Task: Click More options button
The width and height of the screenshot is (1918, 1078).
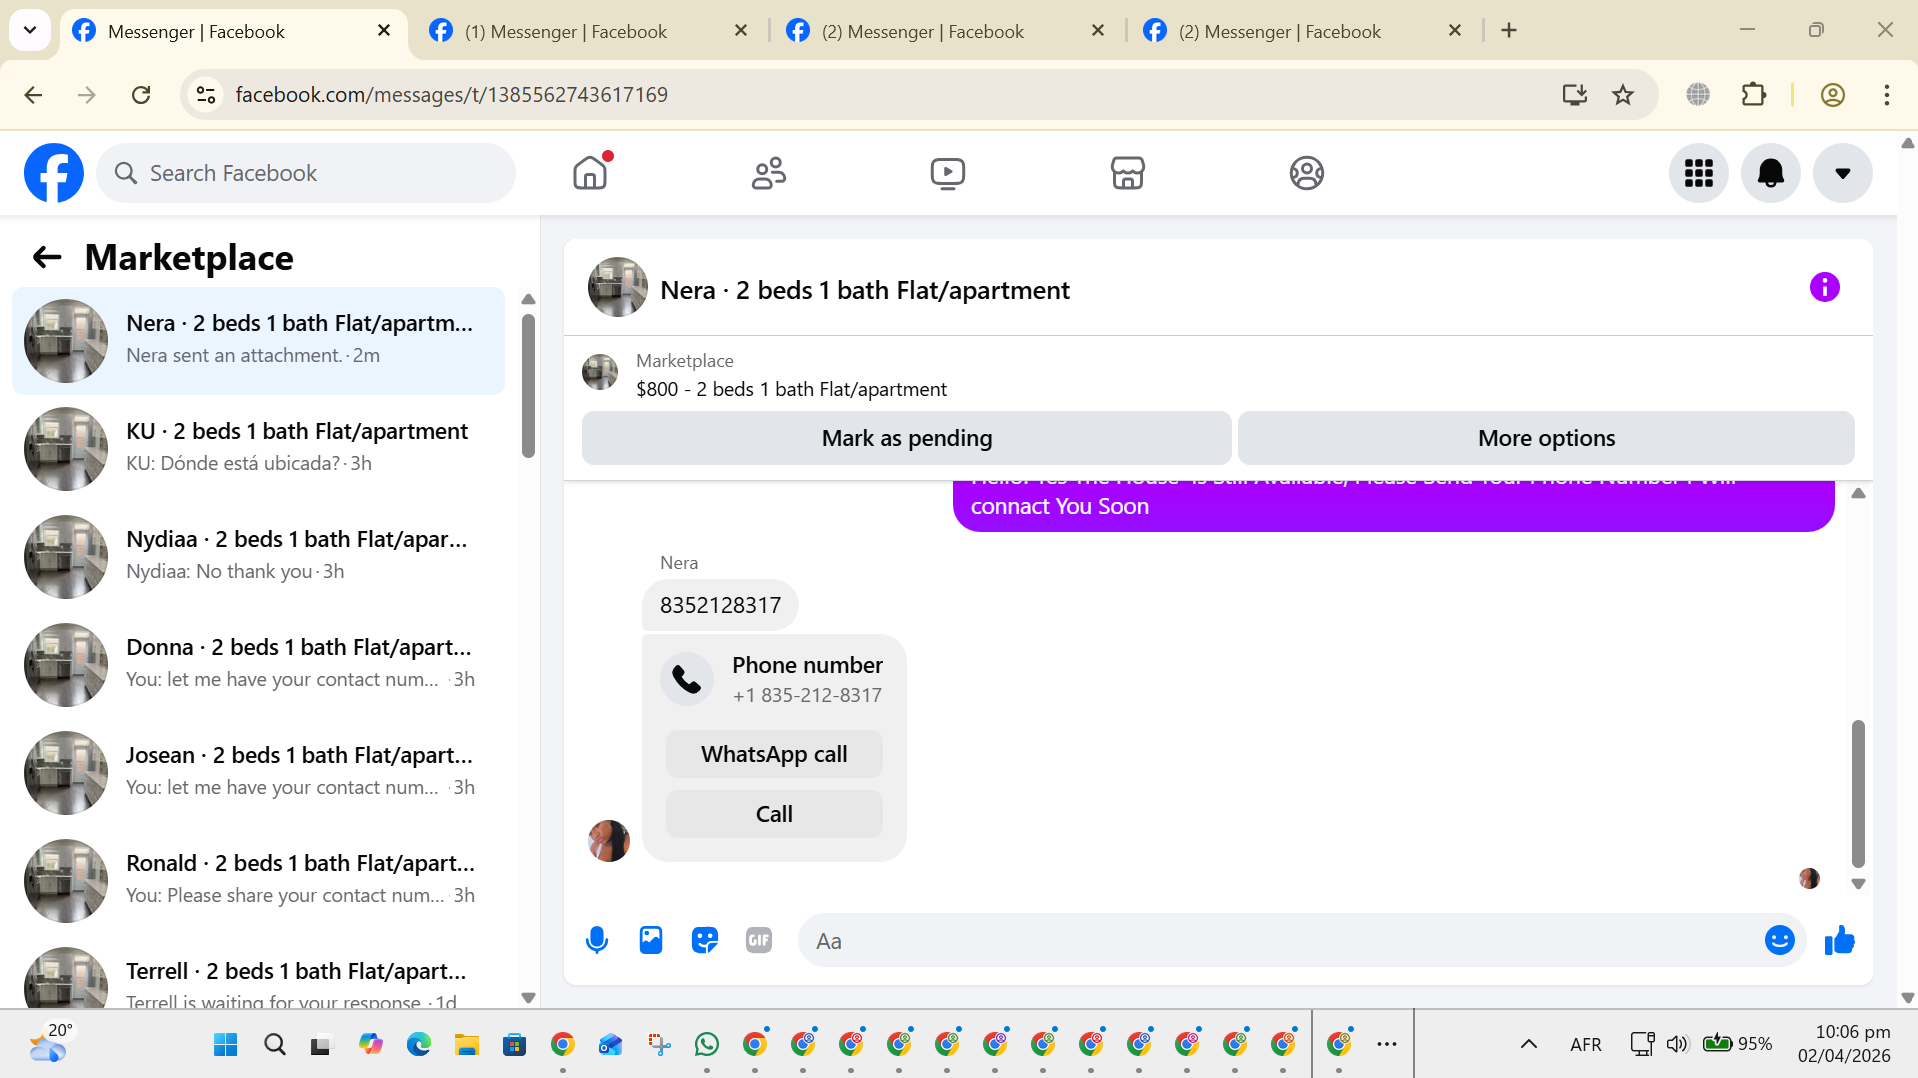Action: click(x=1546, y=438)
